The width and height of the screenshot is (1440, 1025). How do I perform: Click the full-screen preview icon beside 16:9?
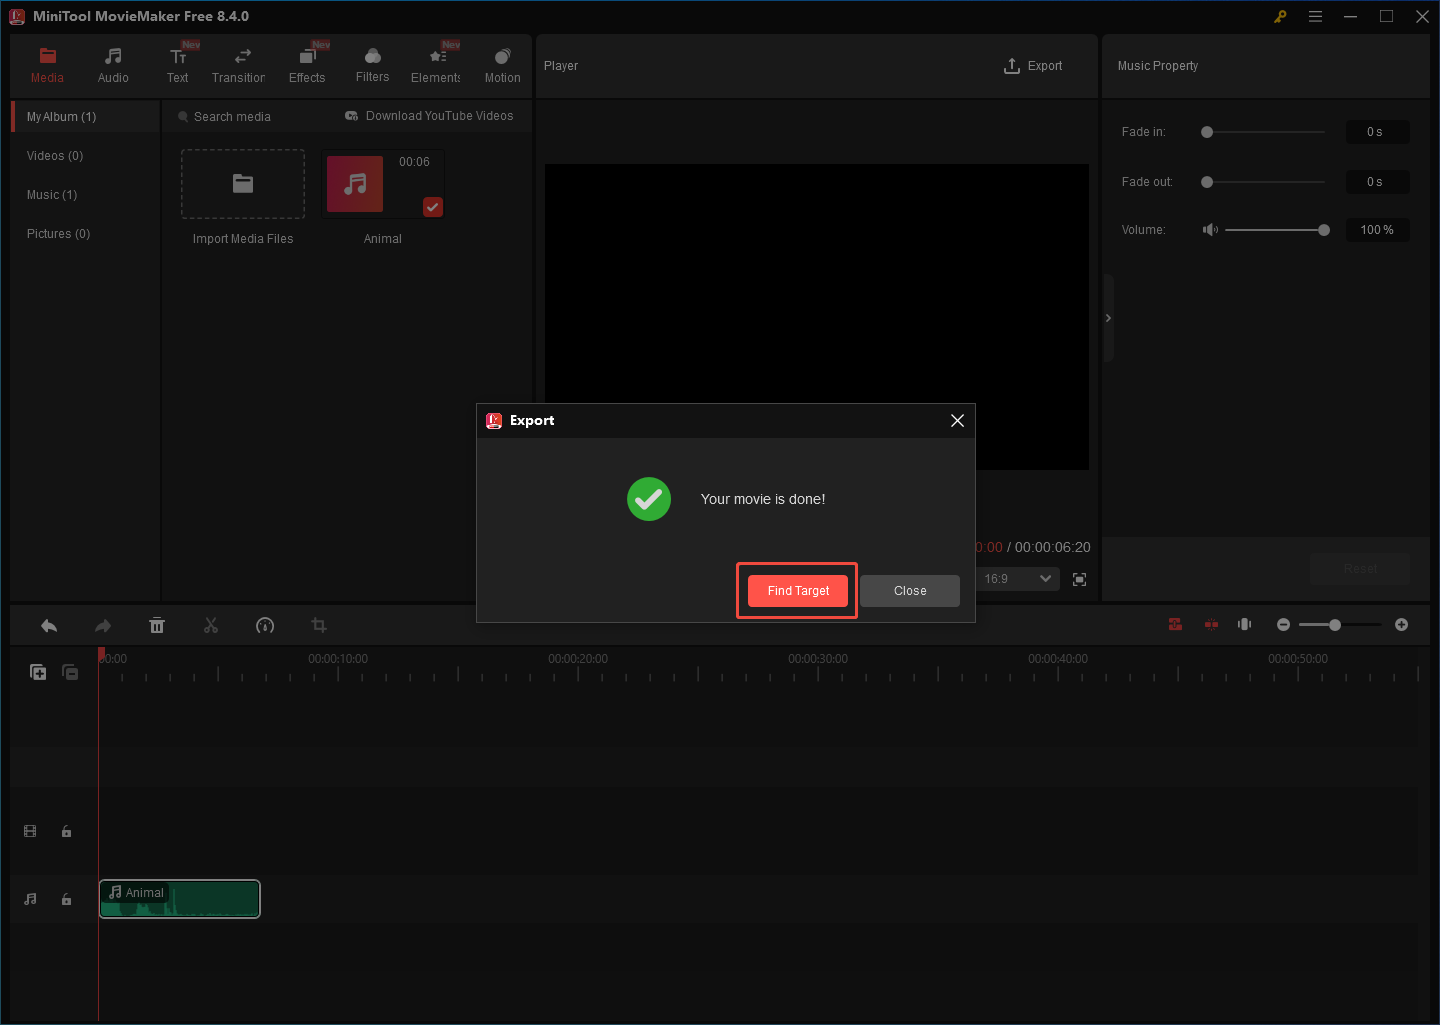click(1079, 579)
